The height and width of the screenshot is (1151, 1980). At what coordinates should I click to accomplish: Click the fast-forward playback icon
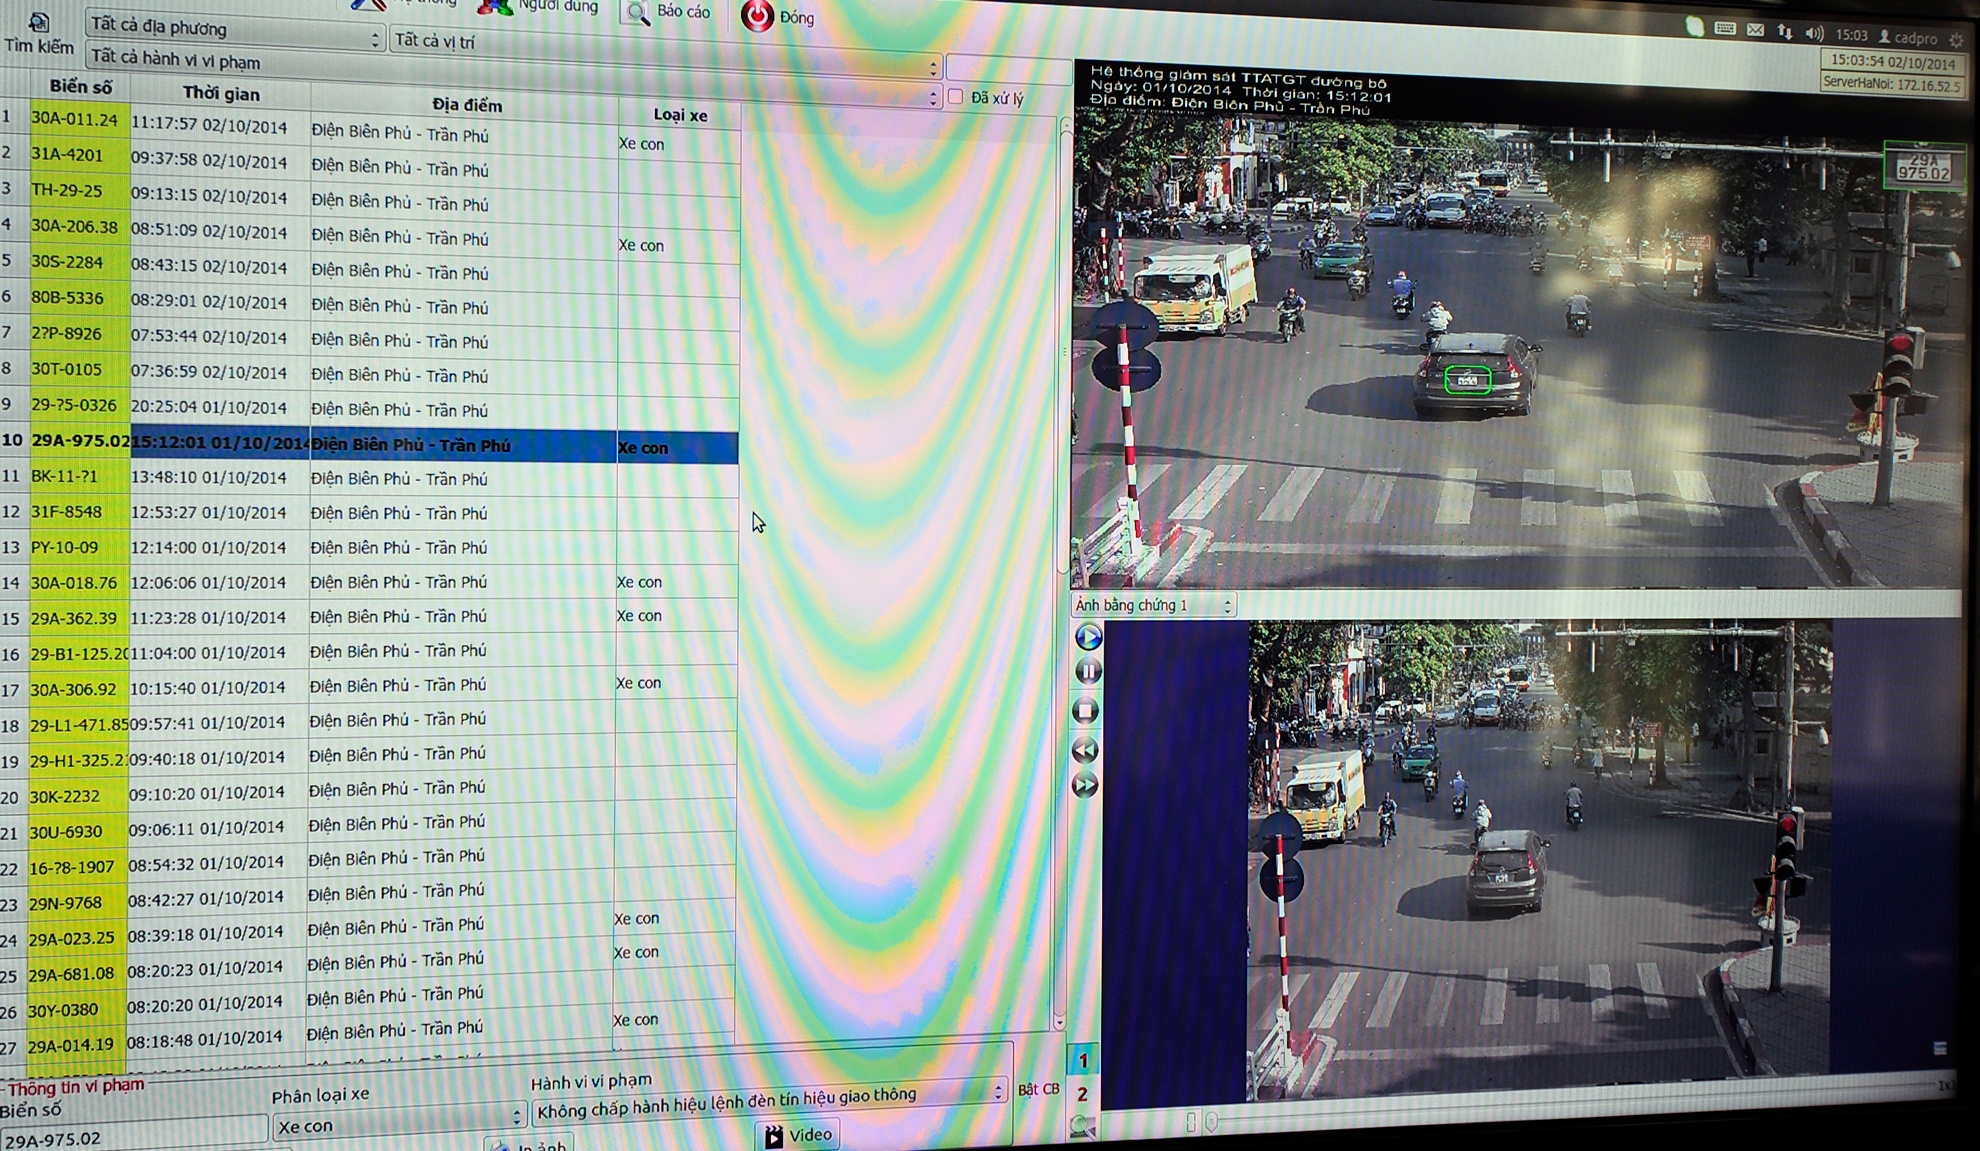(1085, 786)
